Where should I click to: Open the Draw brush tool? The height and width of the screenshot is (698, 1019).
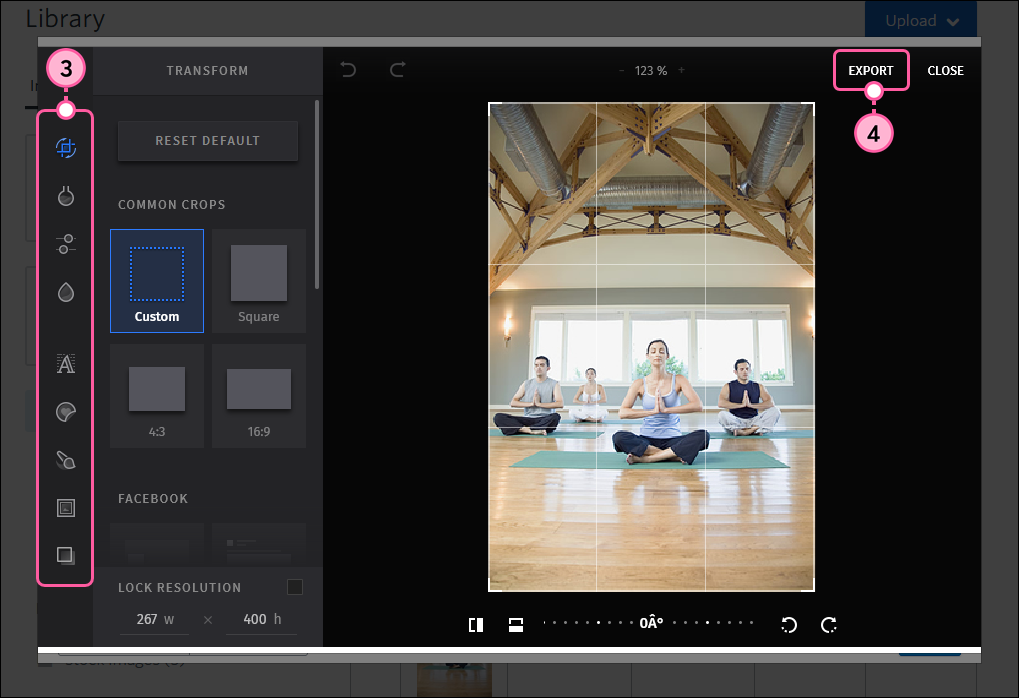(64, 459)
